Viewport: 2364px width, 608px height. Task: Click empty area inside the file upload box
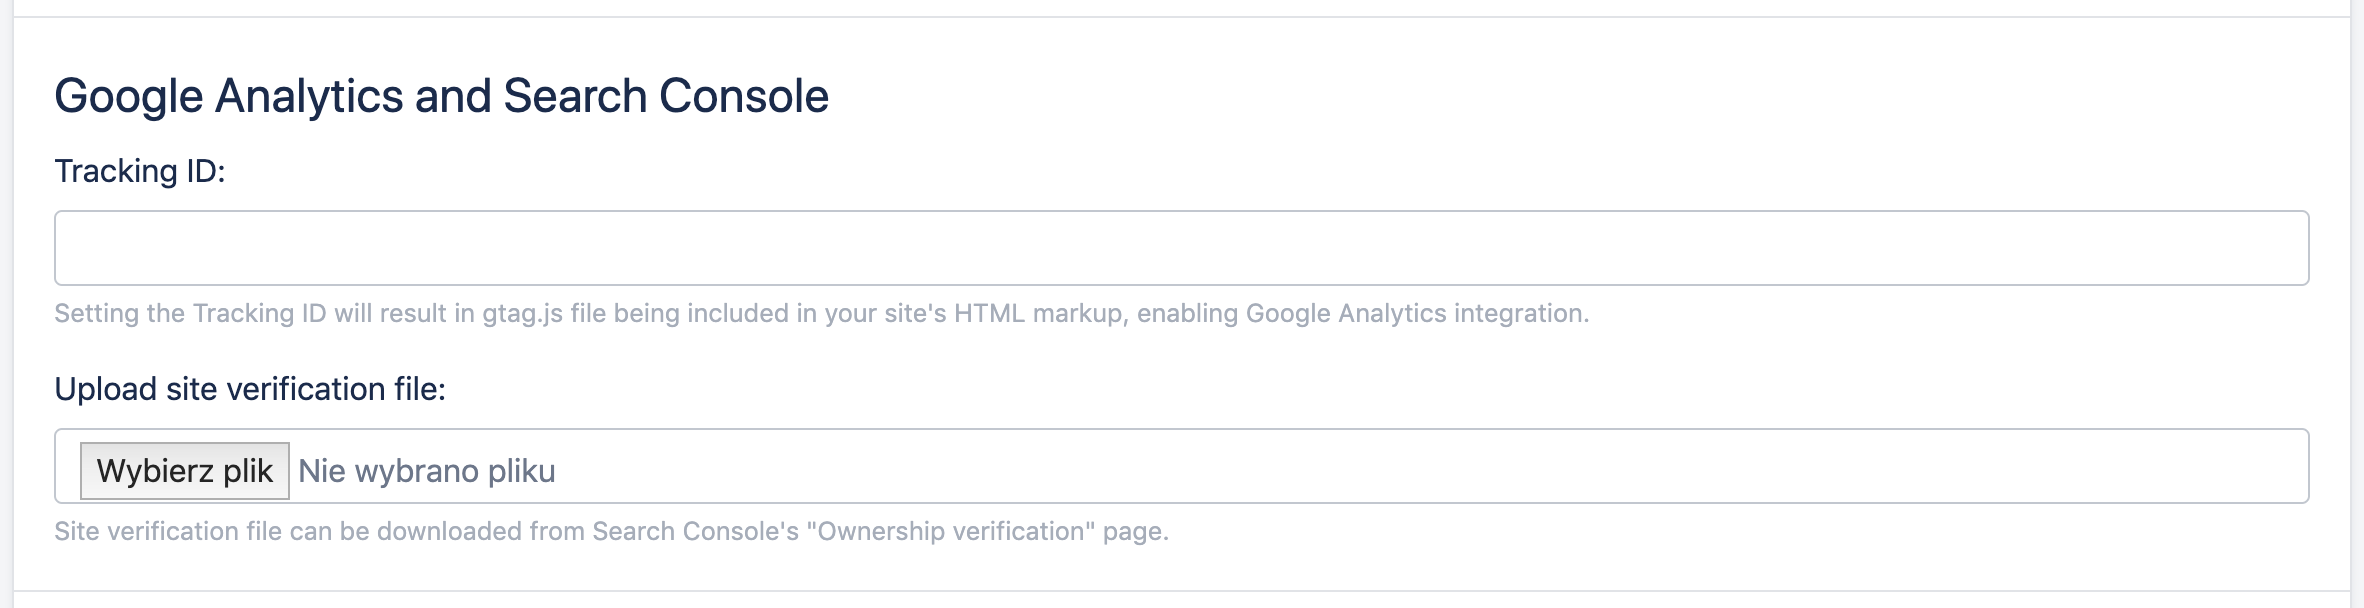coord(1400,467)
